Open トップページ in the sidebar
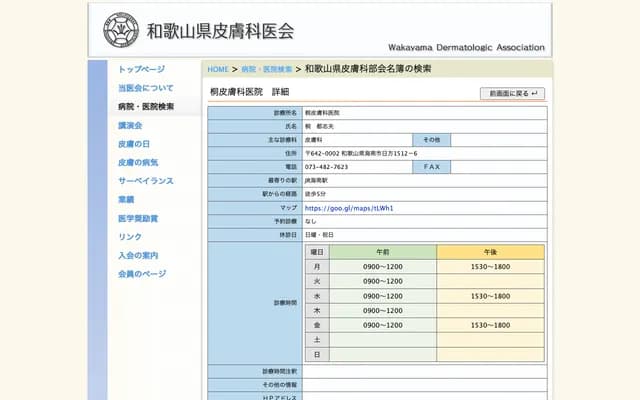This screenshot has height=400, width=640. pyautogui.click(x=141, y=69)
